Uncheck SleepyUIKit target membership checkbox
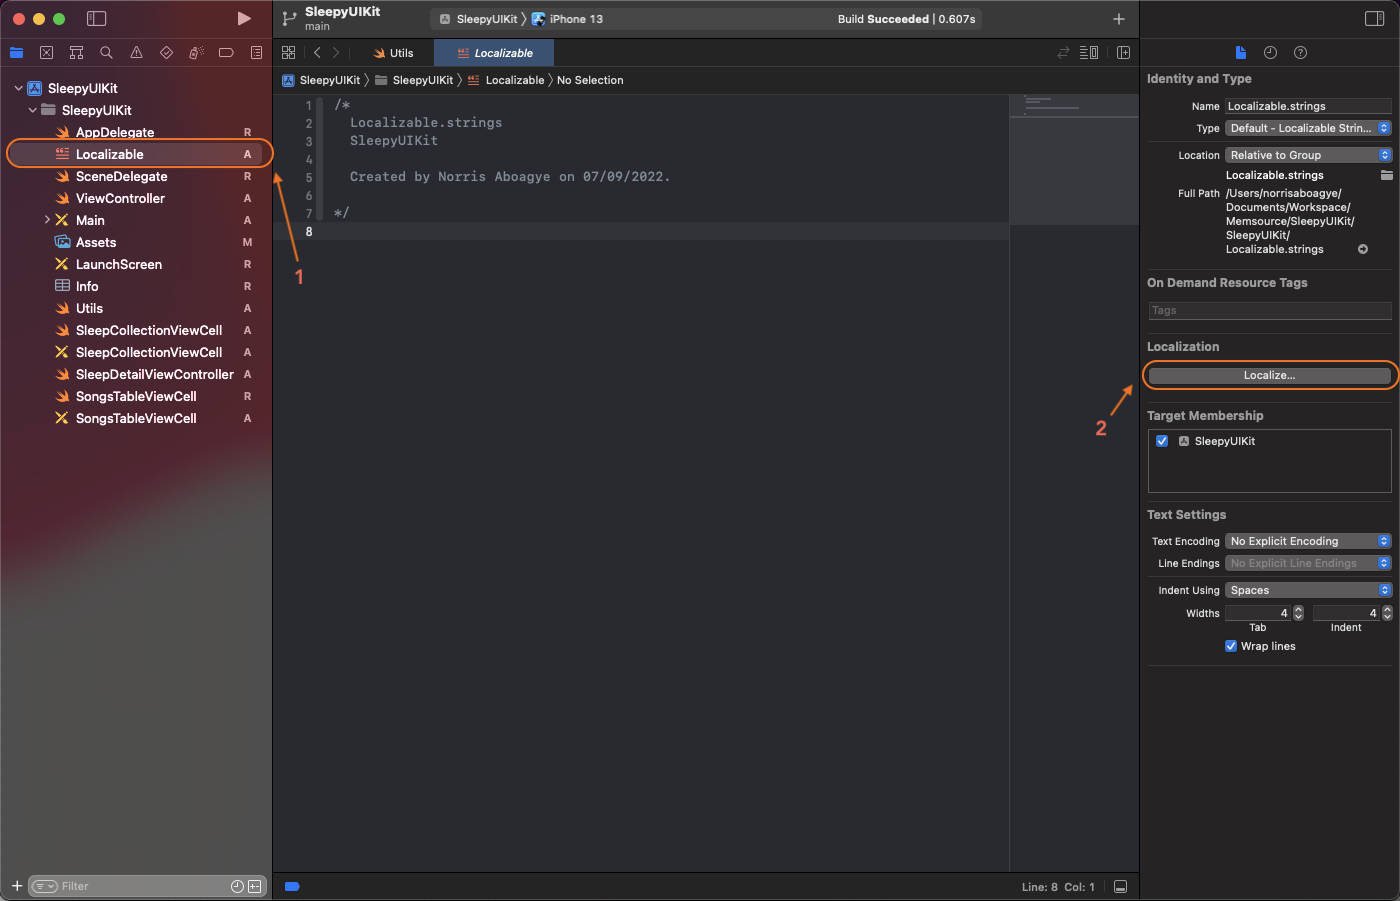1400x901 pixels. [1162, 441]
